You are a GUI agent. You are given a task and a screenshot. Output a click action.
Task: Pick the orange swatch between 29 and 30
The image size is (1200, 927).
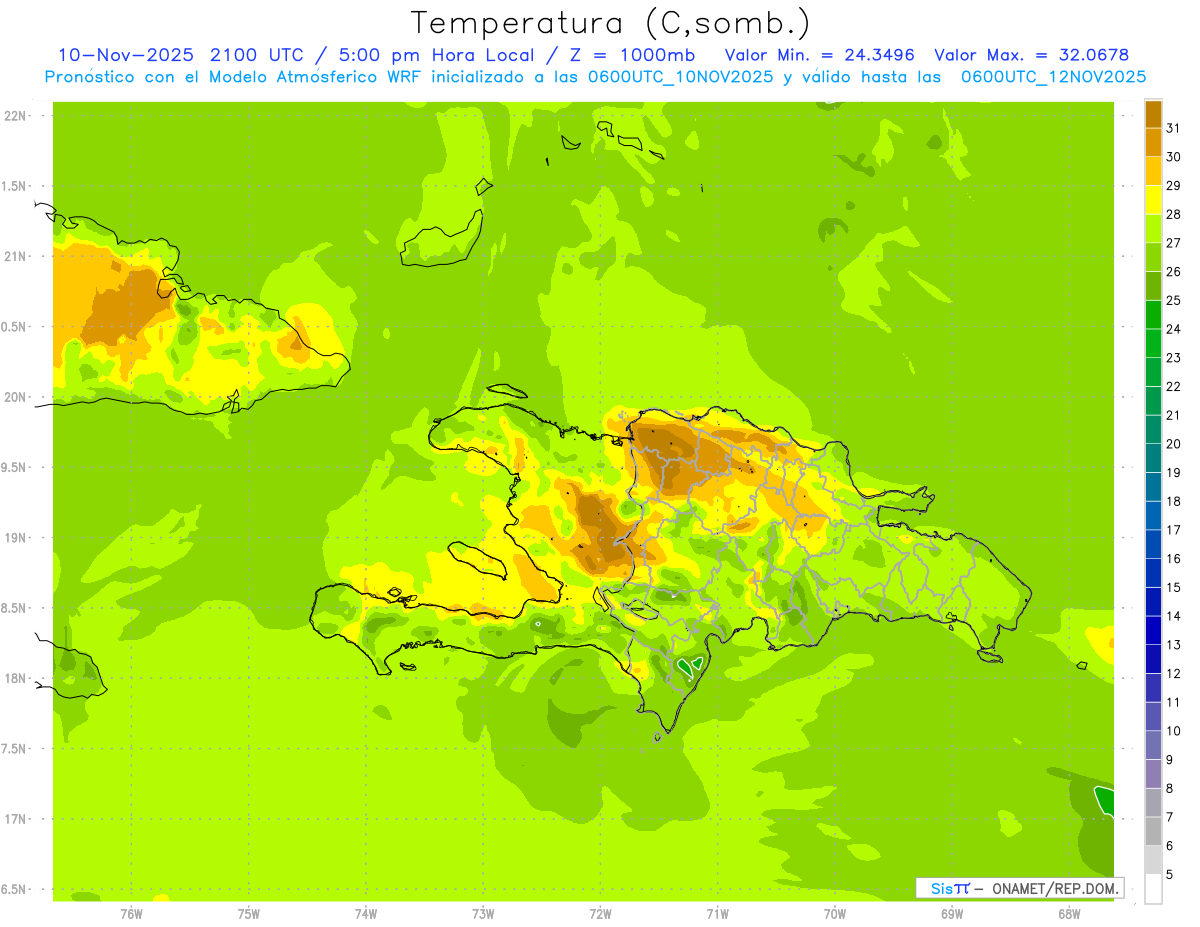click(x=1153, y=170)
